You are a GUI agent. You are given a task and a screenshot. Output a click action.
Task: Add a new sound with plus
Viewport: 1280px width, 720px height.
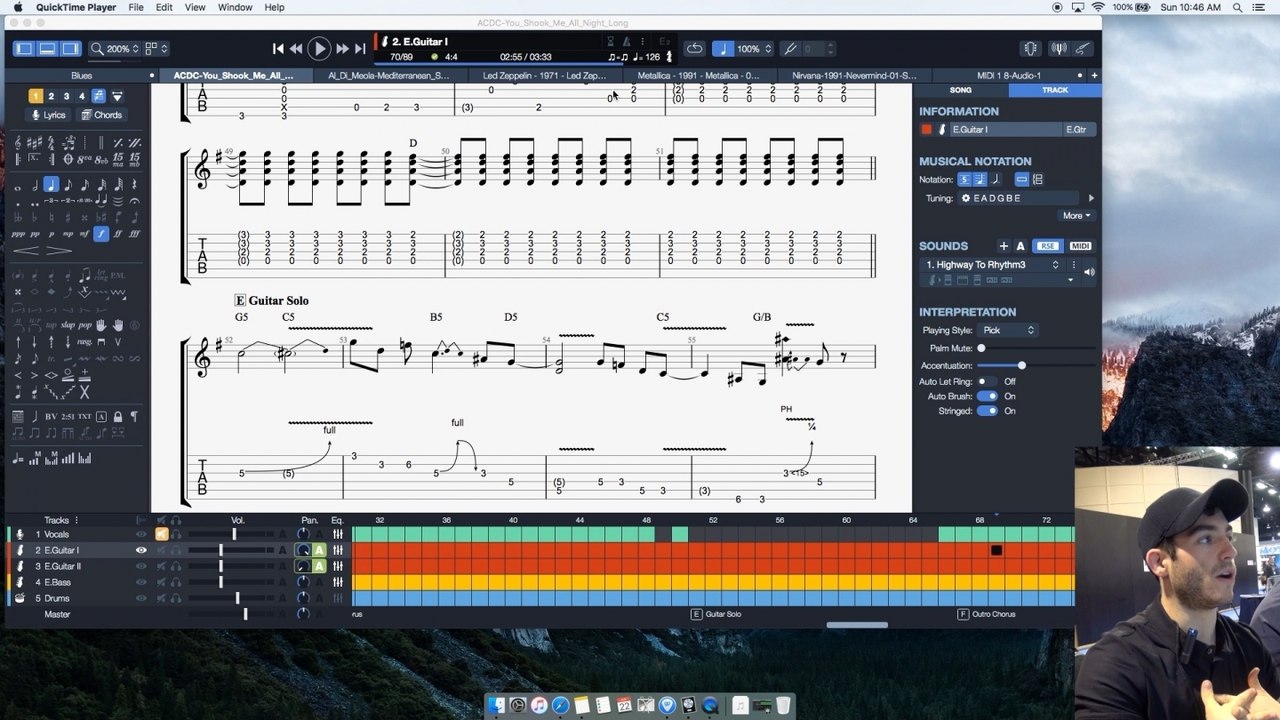coord(1003,246)
